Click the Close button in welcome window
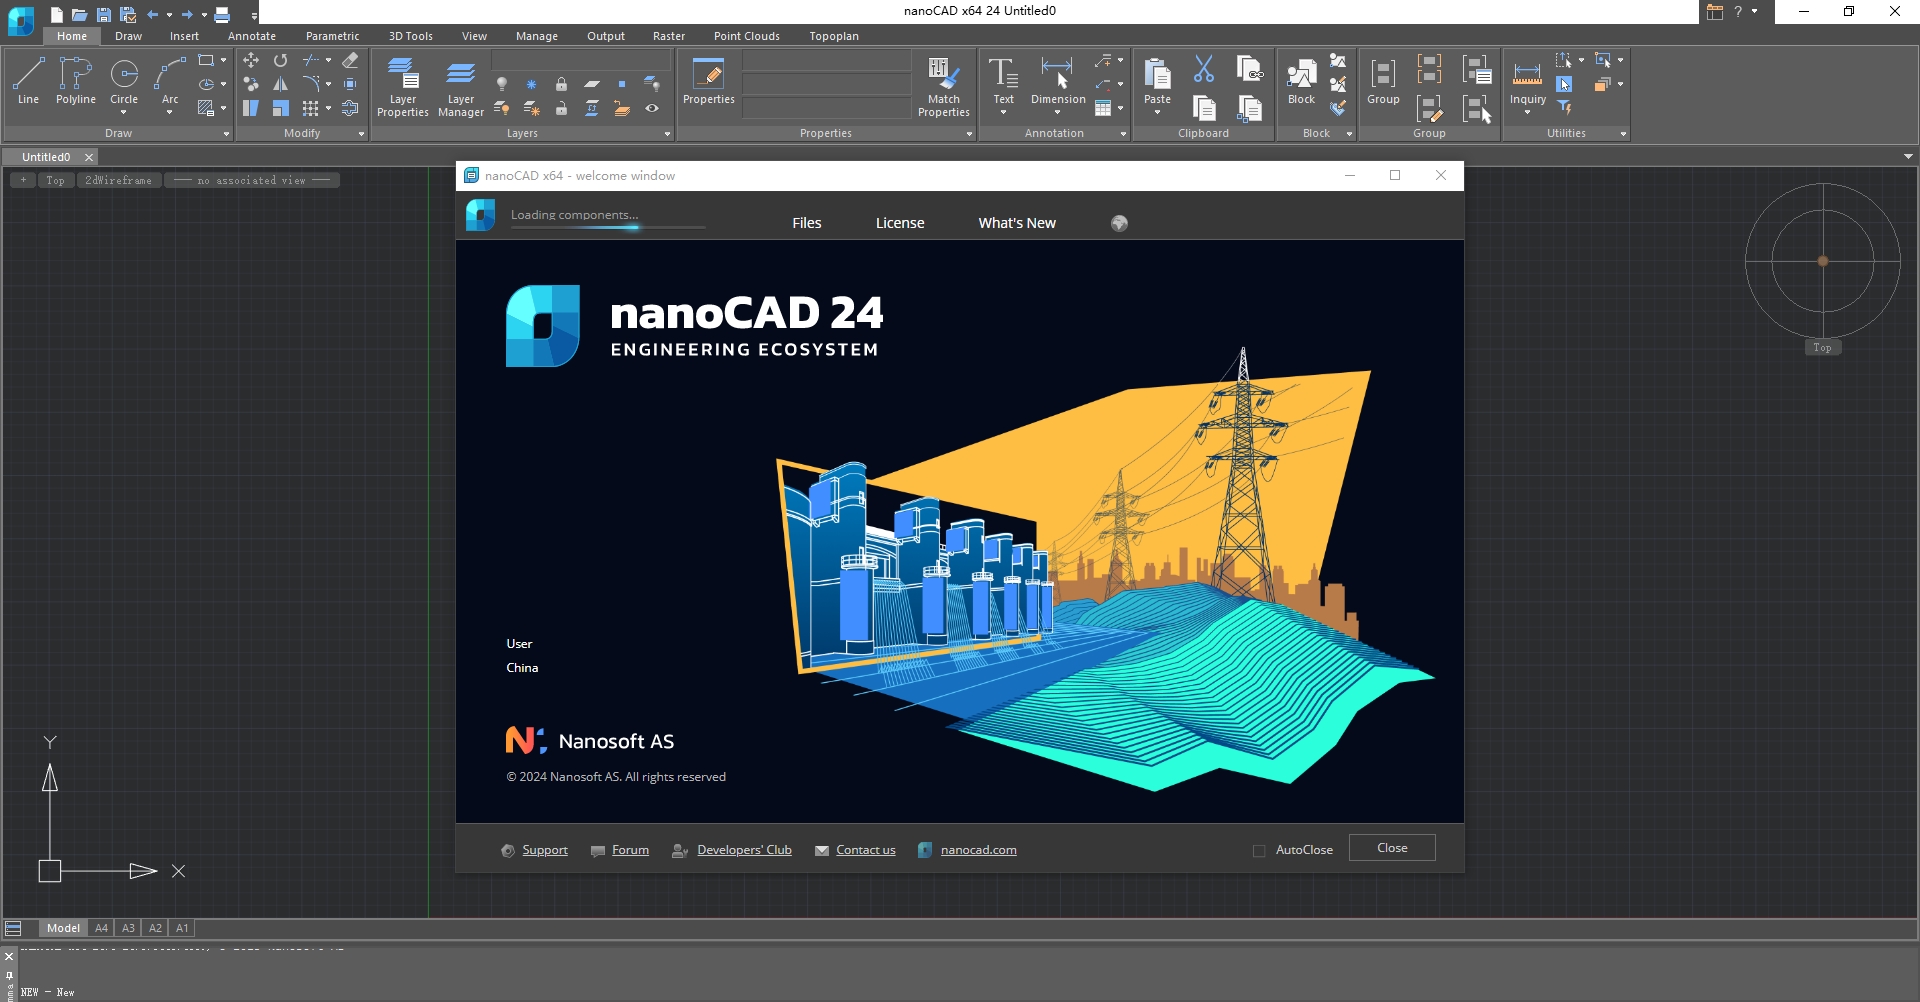 point(1391,847)
